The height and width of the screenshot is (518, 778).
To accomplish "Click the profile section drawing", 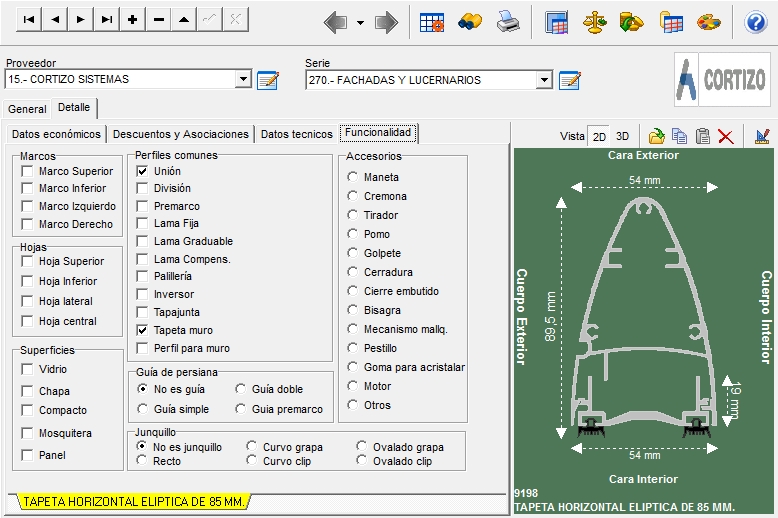I will [644, 318].
